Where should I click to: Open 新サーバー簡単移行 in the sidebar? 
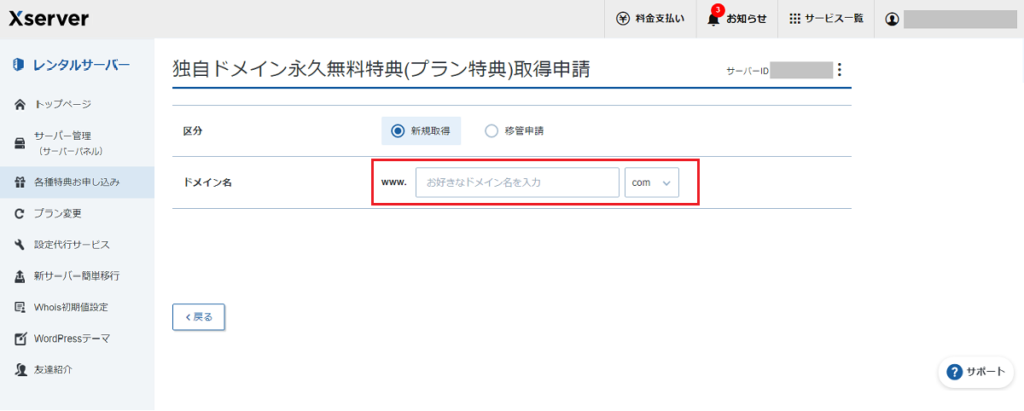tap(77, 276)
